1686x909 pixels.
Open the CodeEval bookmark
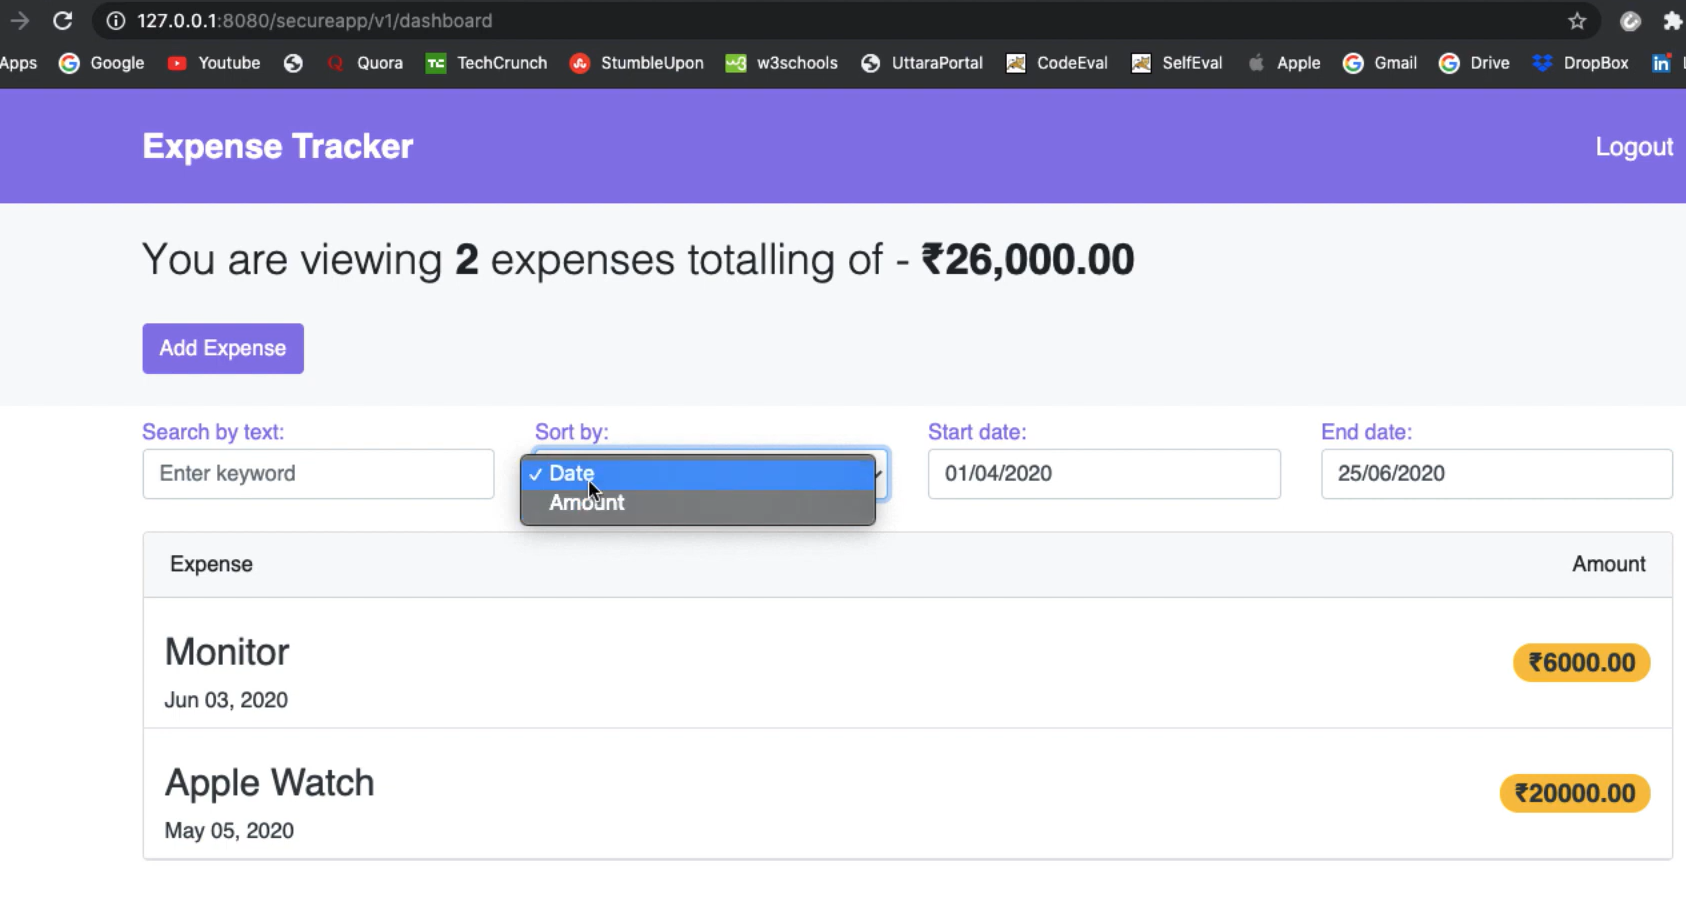click(1056, 63)
